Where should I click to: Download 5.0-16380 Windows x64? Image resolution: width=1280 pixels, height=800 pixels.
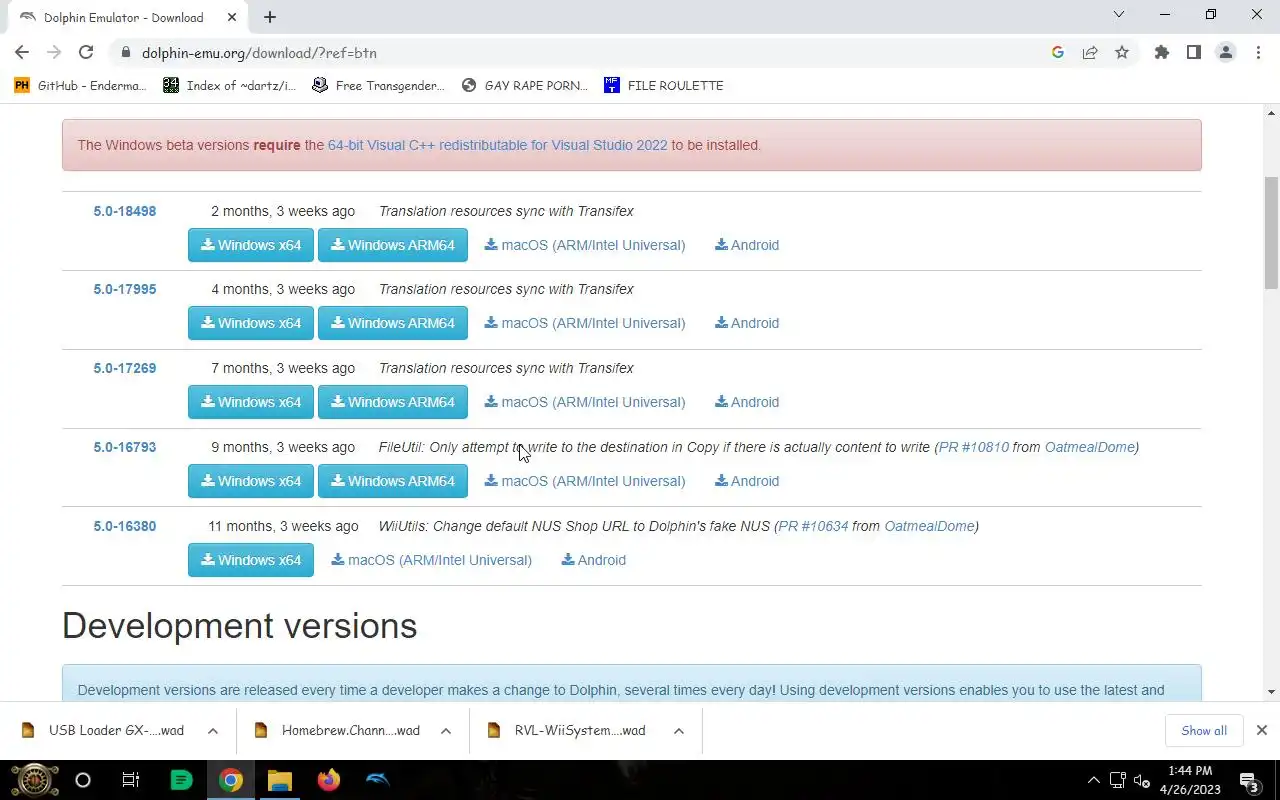(x=251, y=560)
